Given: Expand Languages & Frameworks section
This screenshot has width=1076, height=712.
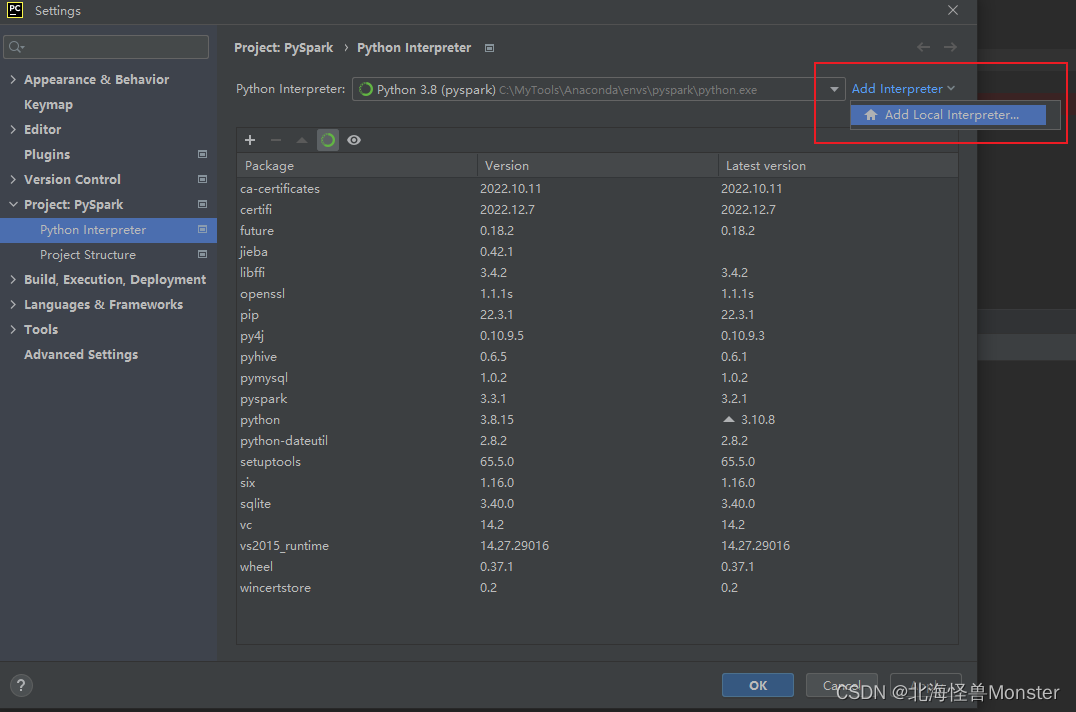Looking at the screenshot, I should coord(13,305).
